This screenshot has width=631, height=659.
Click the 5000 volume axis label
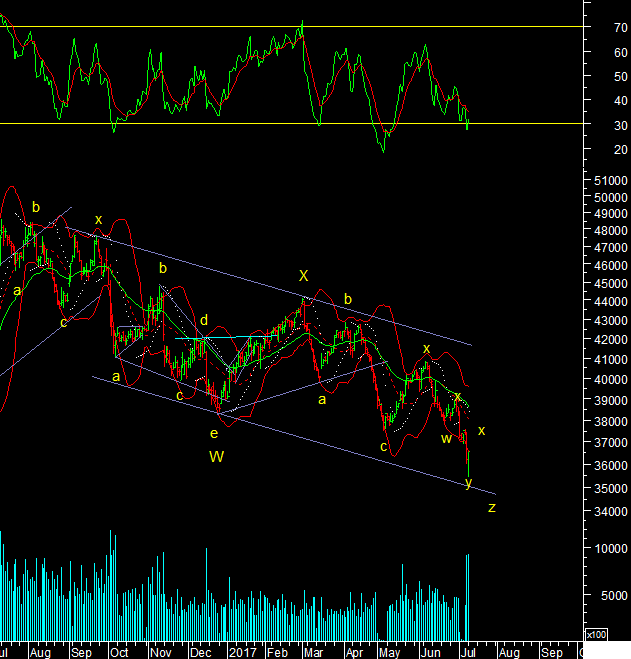tap(614, 596)
